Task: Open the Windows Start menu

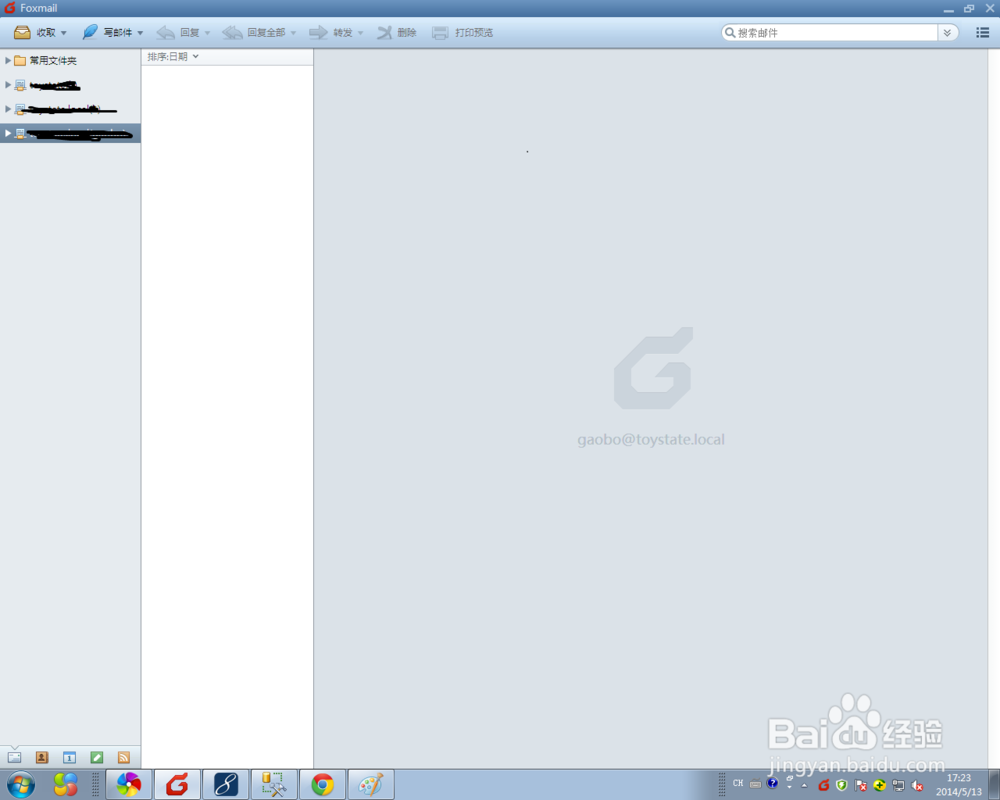Action: [x=21, y=785]
